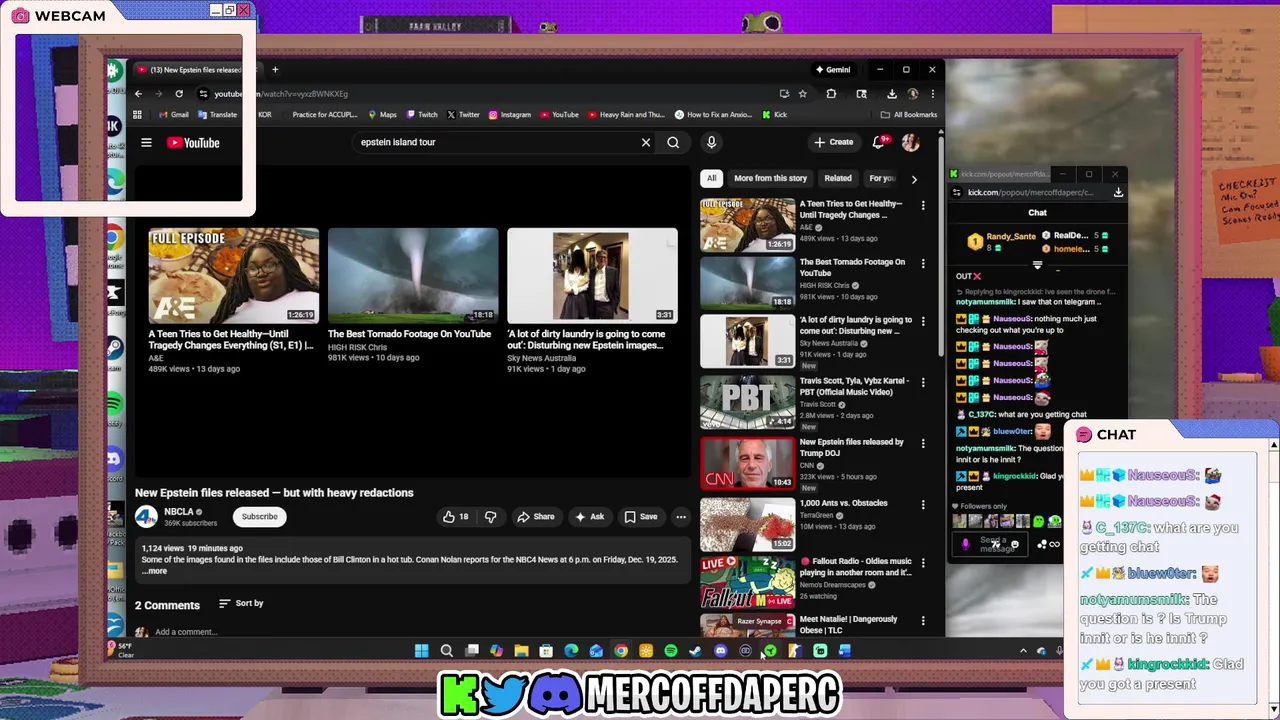Open NBCLA channel name link
This screenshot has width=1280, height=720.
coord(179,512)
